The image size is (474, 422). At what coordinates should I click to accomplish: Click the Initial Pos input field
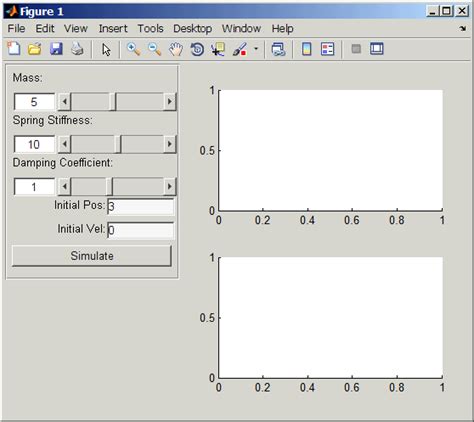coord(140,206)
